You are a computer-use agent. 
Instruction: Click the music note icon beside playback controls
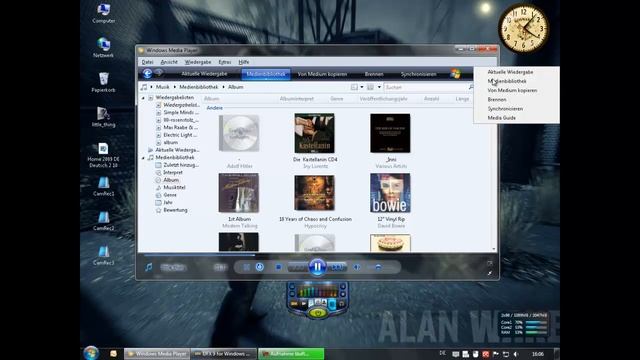pos(149,267)
